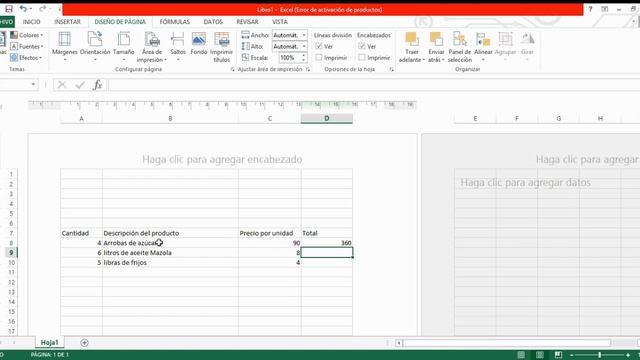Click 'Haga clic para agregar encabezado' area

tap(222, 159)
